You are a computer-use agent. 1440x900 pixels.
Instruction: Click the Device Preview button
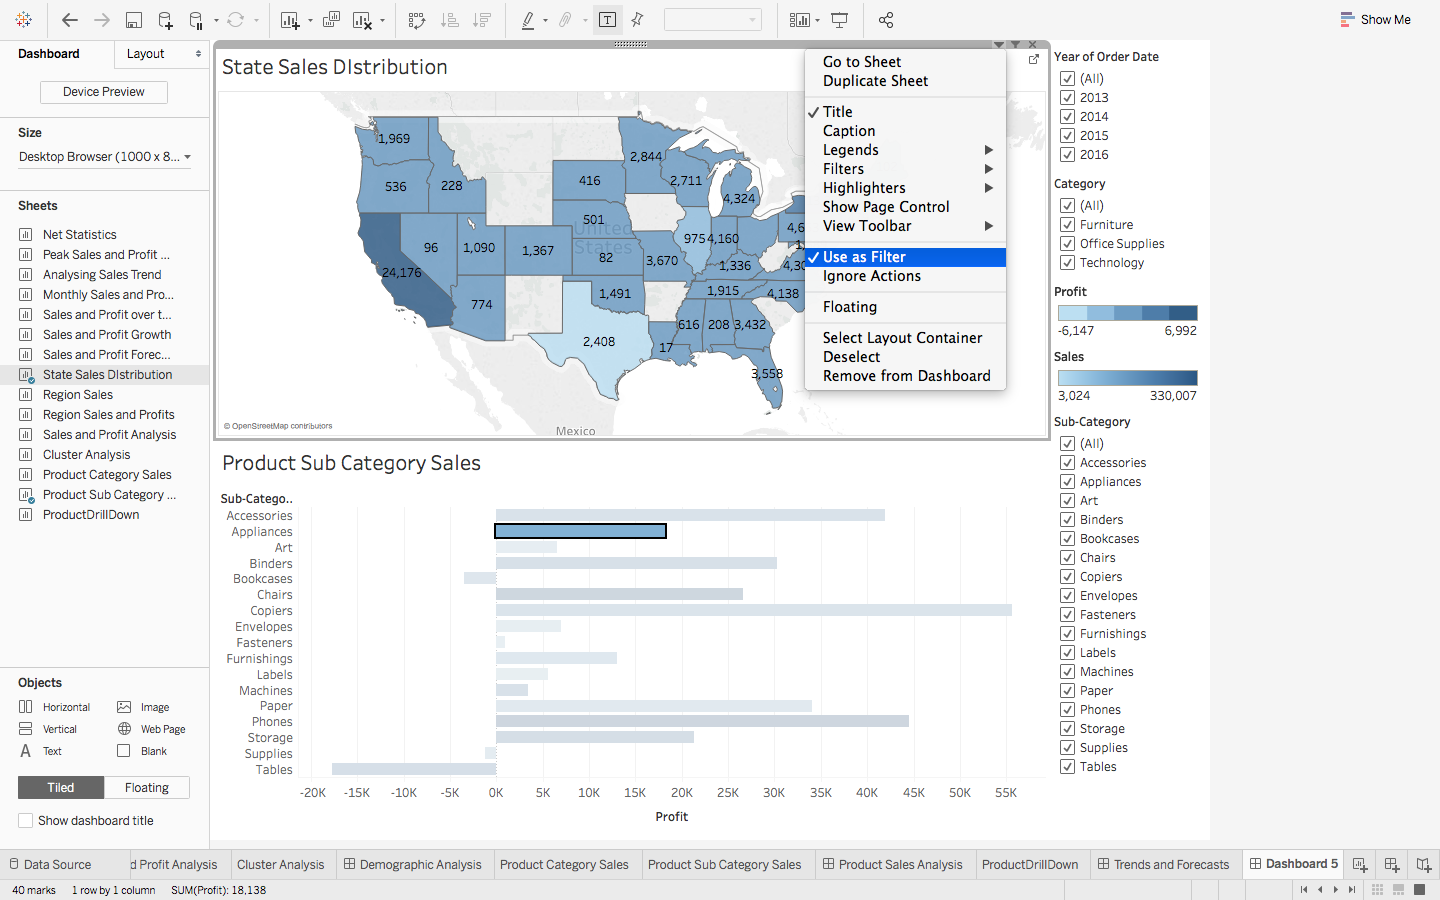point(104,92)
